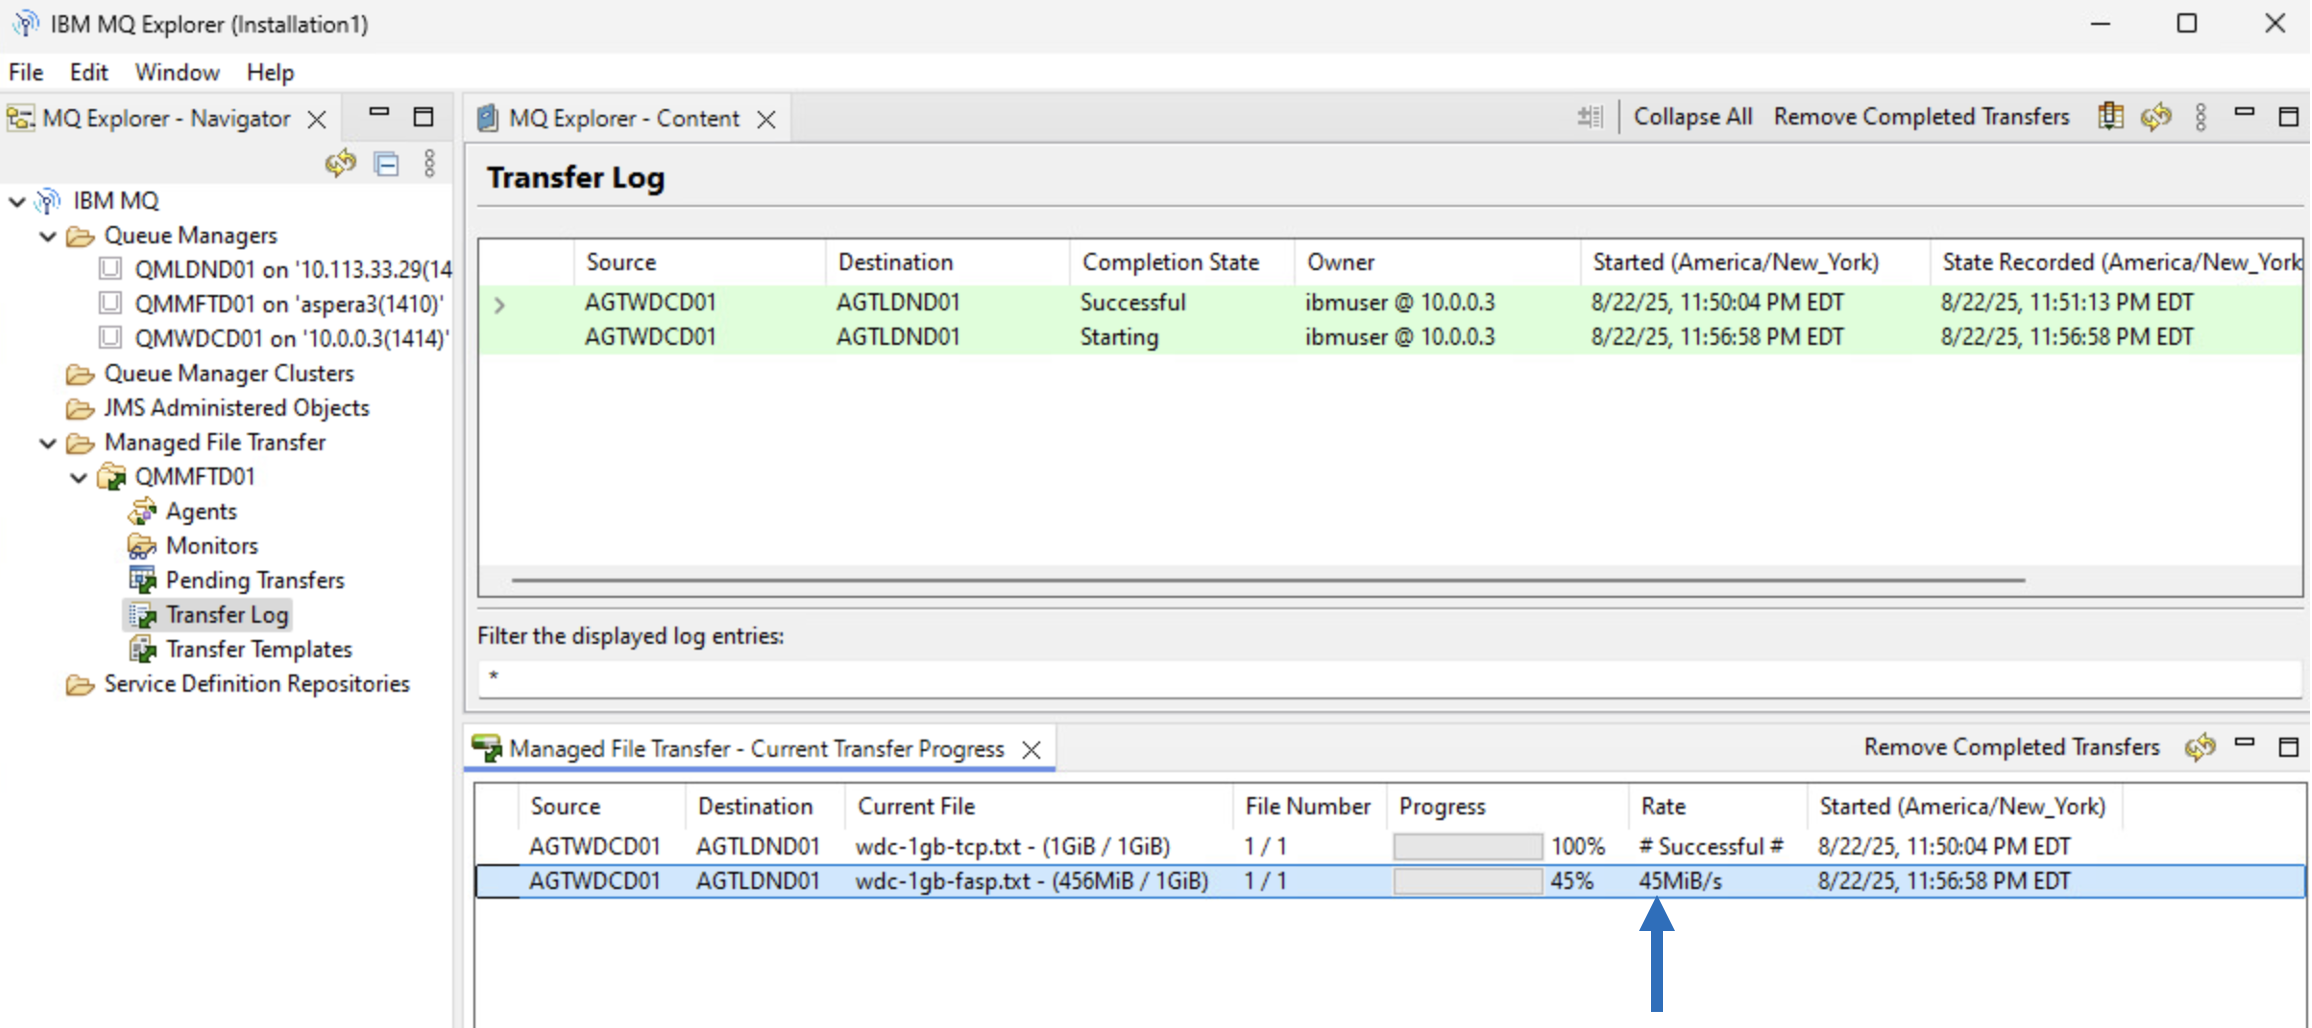
Task: Click the 45% progress bar for wdc-1gb-fasp.txt
Action: [x=1468, y=882]
